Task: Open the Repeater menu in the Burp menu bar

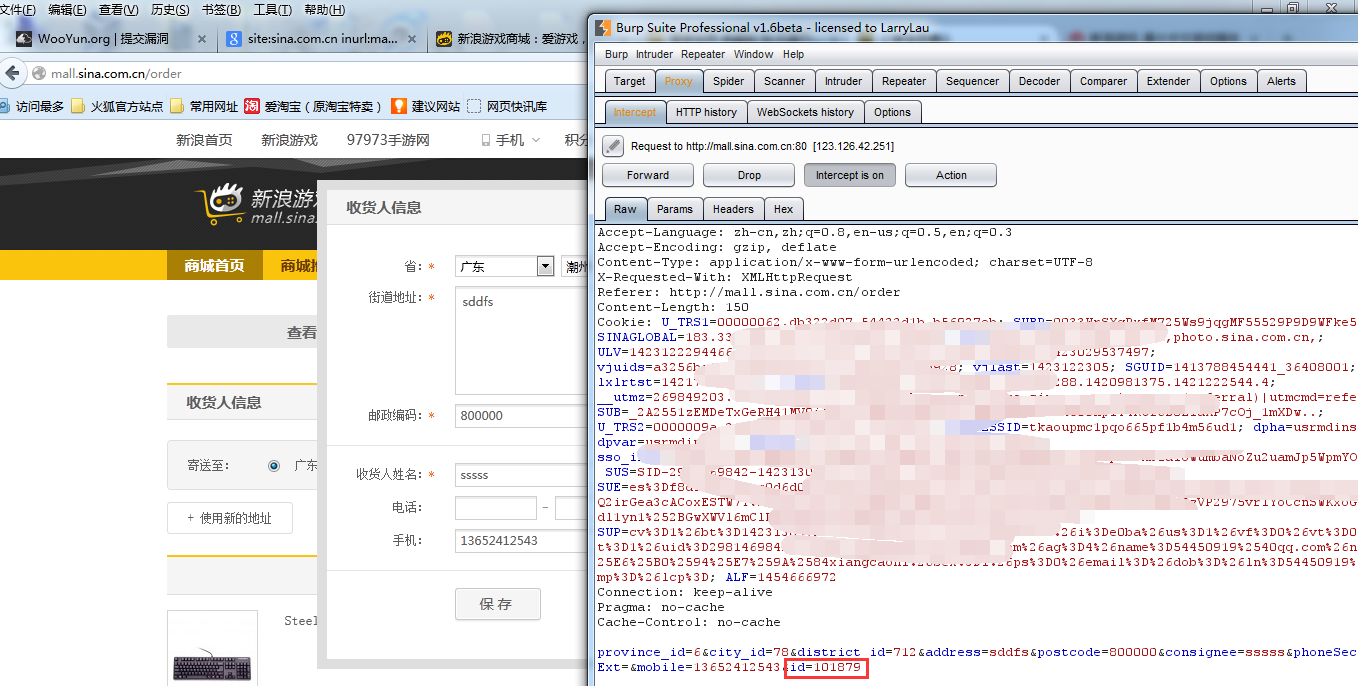Action: pos(703,54)
